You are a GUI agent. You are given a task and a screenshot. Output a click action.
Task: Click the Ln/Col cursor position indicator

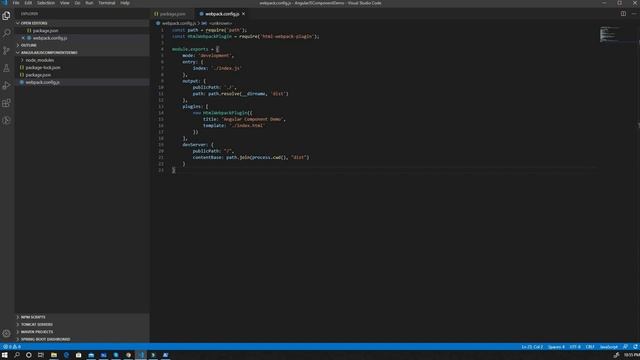(532, 347)
